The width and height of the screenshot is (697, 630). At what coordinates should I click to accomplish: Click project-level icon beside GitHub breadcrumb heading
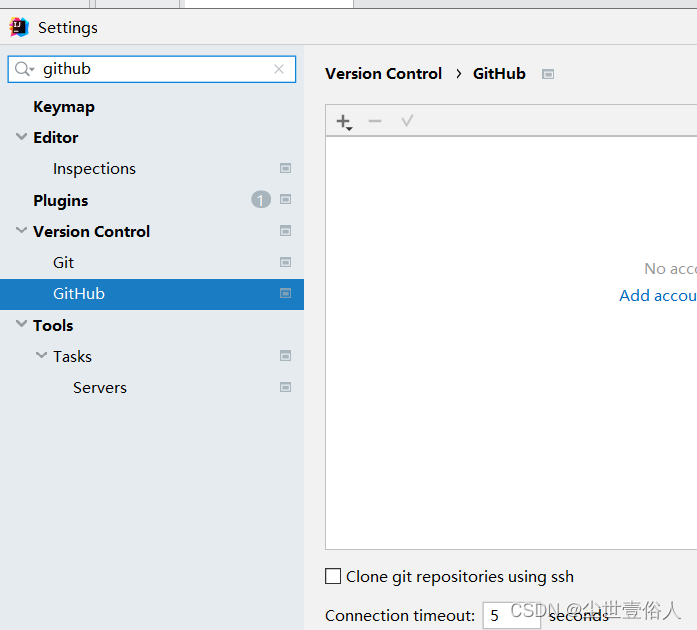548,74
